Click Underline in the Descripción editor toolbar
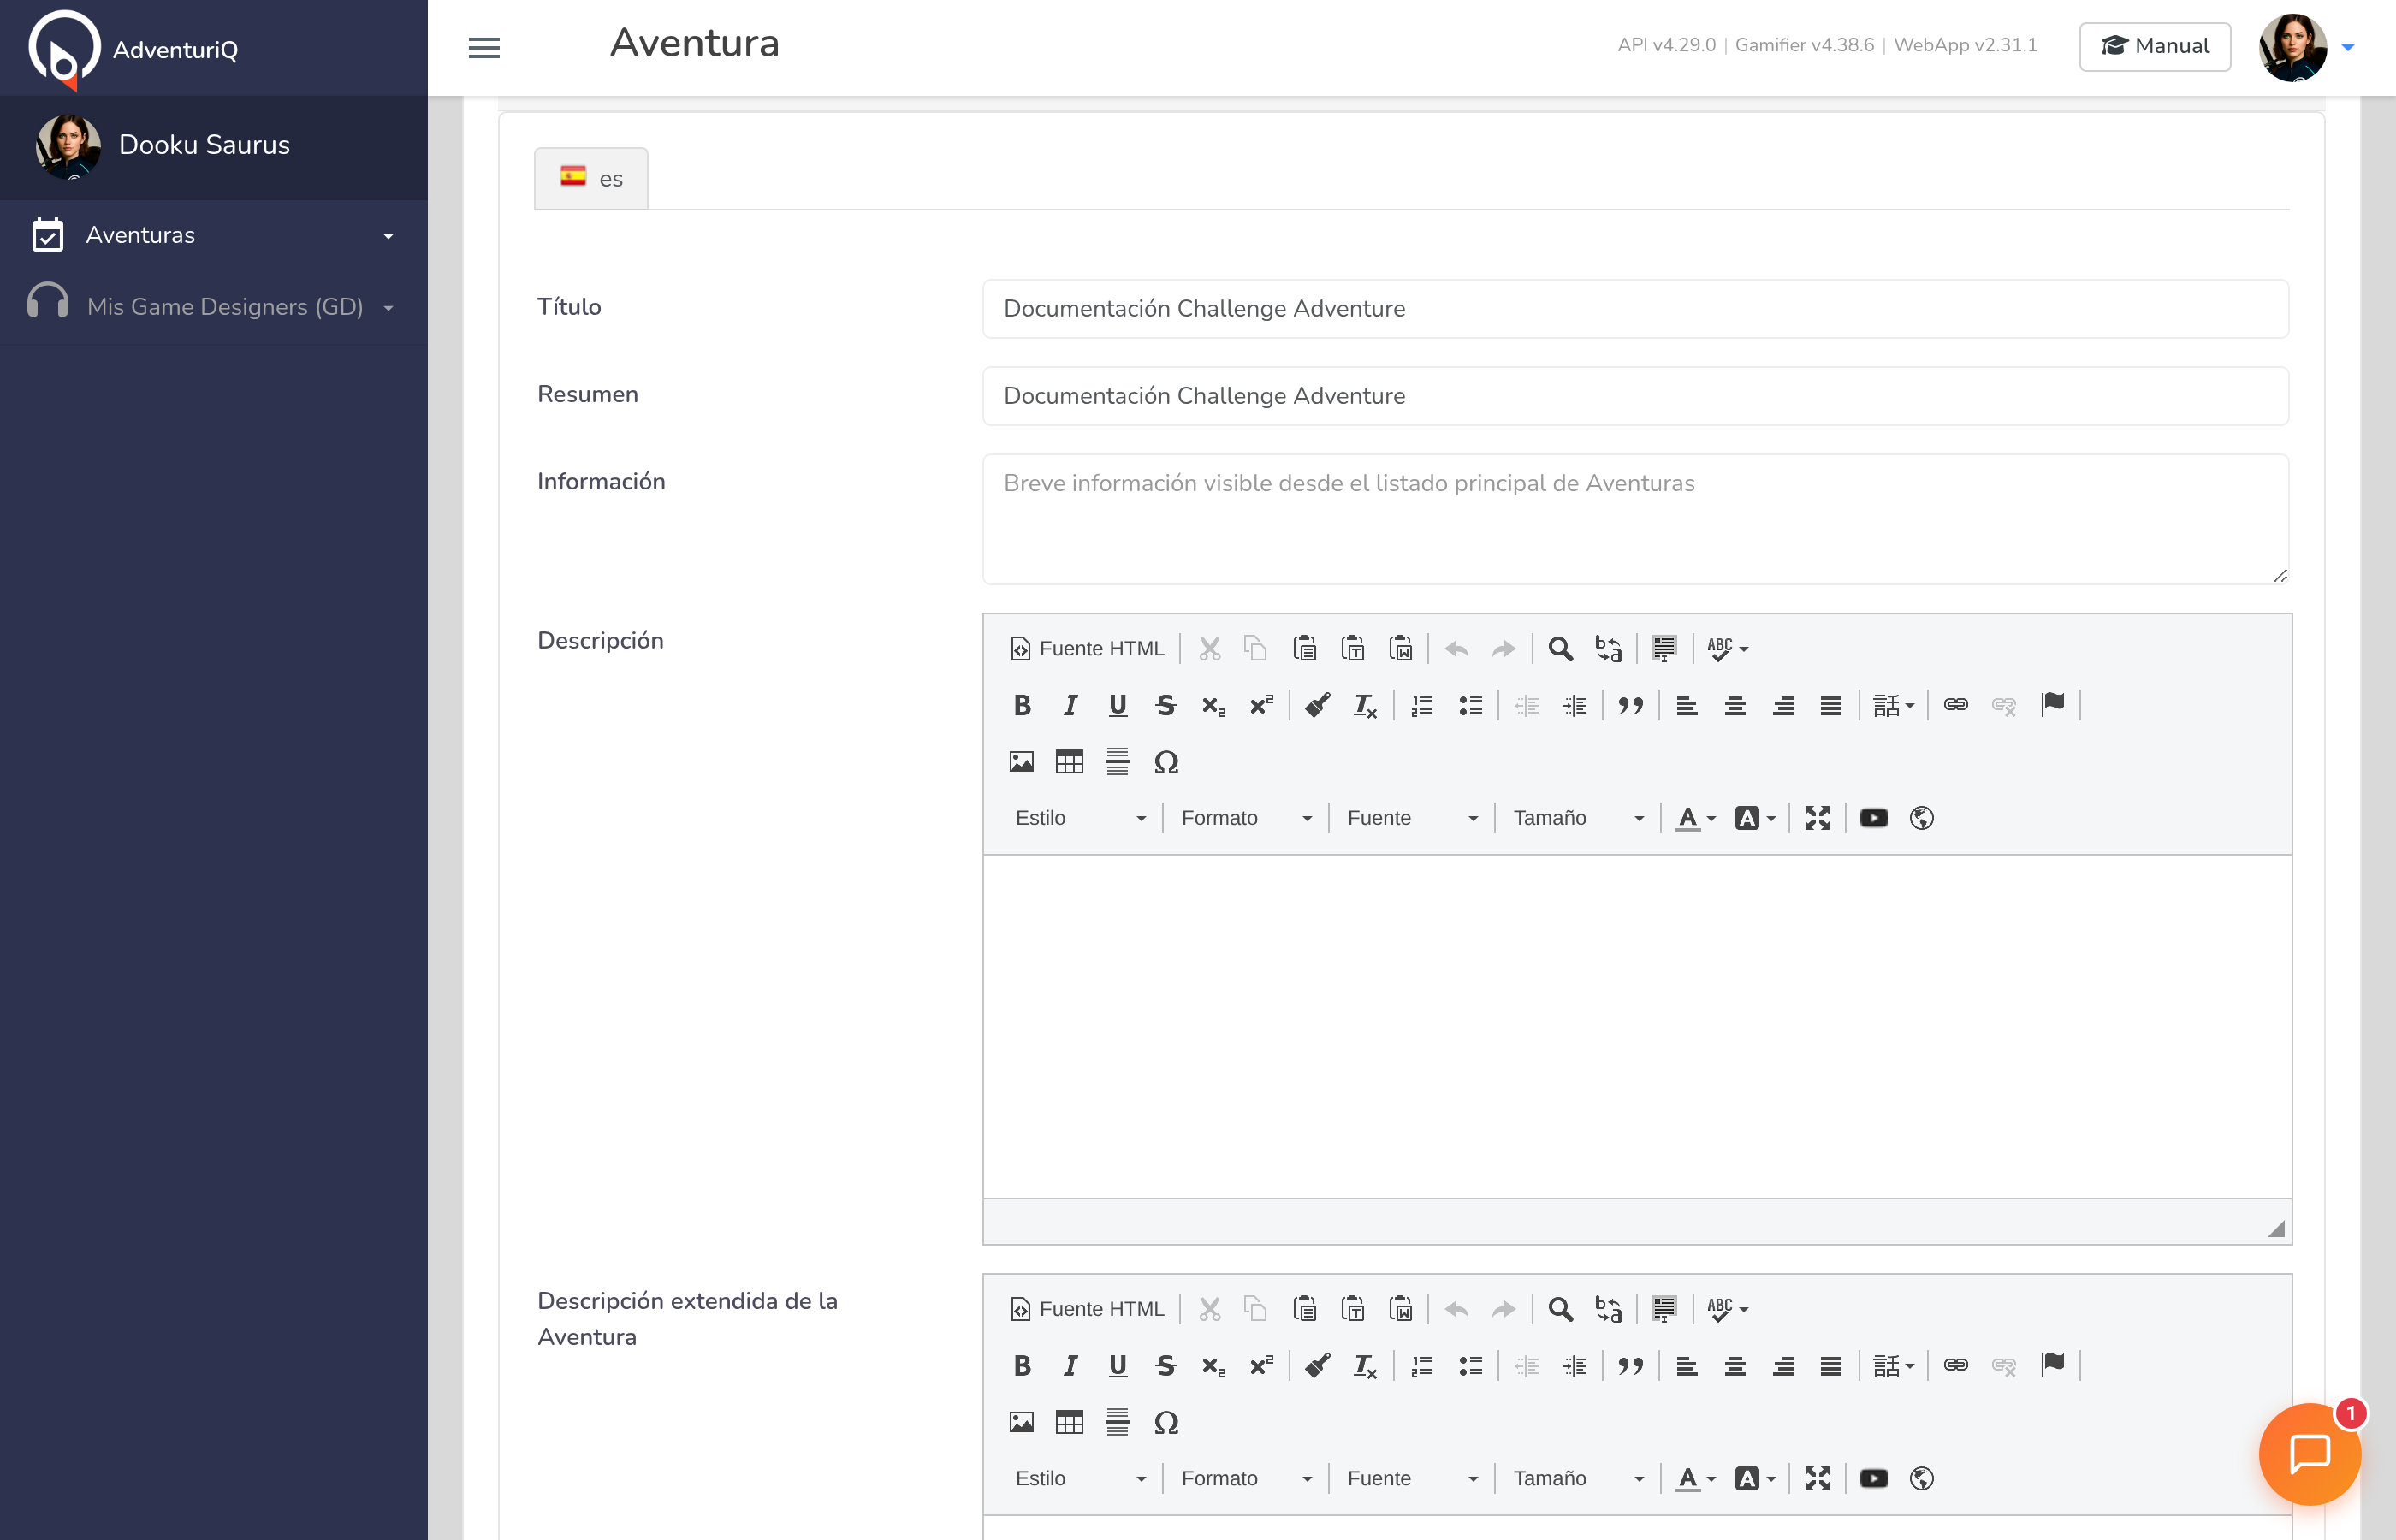The image size is (2396, 1540). (x=1117, y=706)
